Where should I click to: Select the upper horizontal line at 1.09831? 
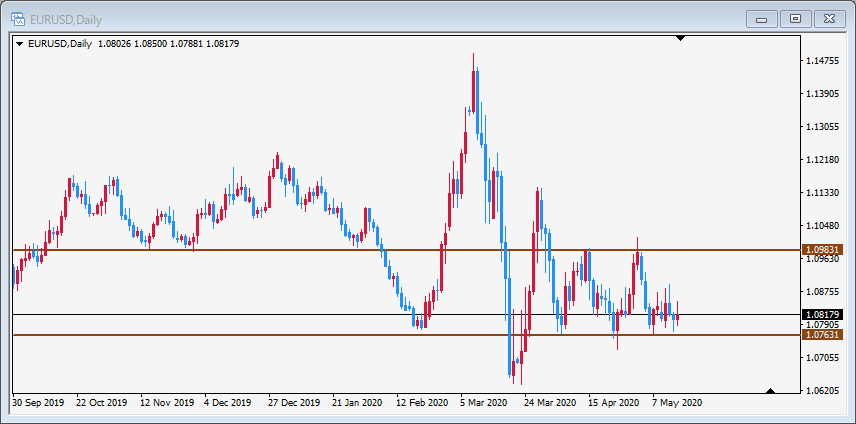click(x=406, y=250)
